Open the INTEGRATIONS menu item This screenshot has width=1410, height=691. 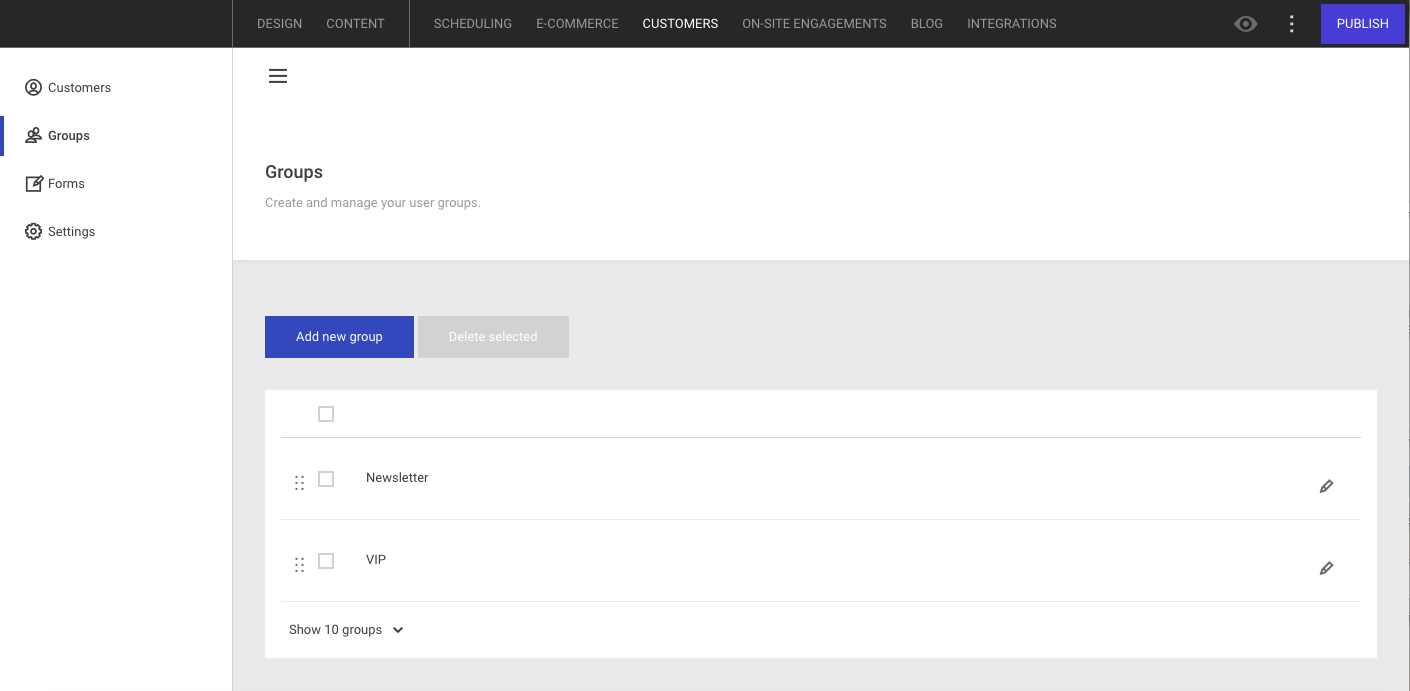coord(1011,23)
